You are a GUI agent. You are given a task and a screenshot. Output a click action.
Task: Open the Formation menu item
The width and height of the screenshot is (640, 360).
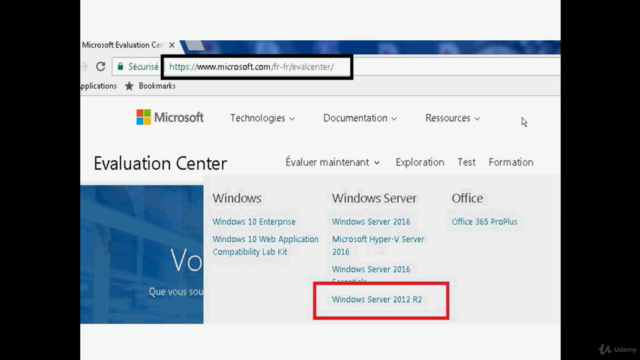(x=511, y=162)
